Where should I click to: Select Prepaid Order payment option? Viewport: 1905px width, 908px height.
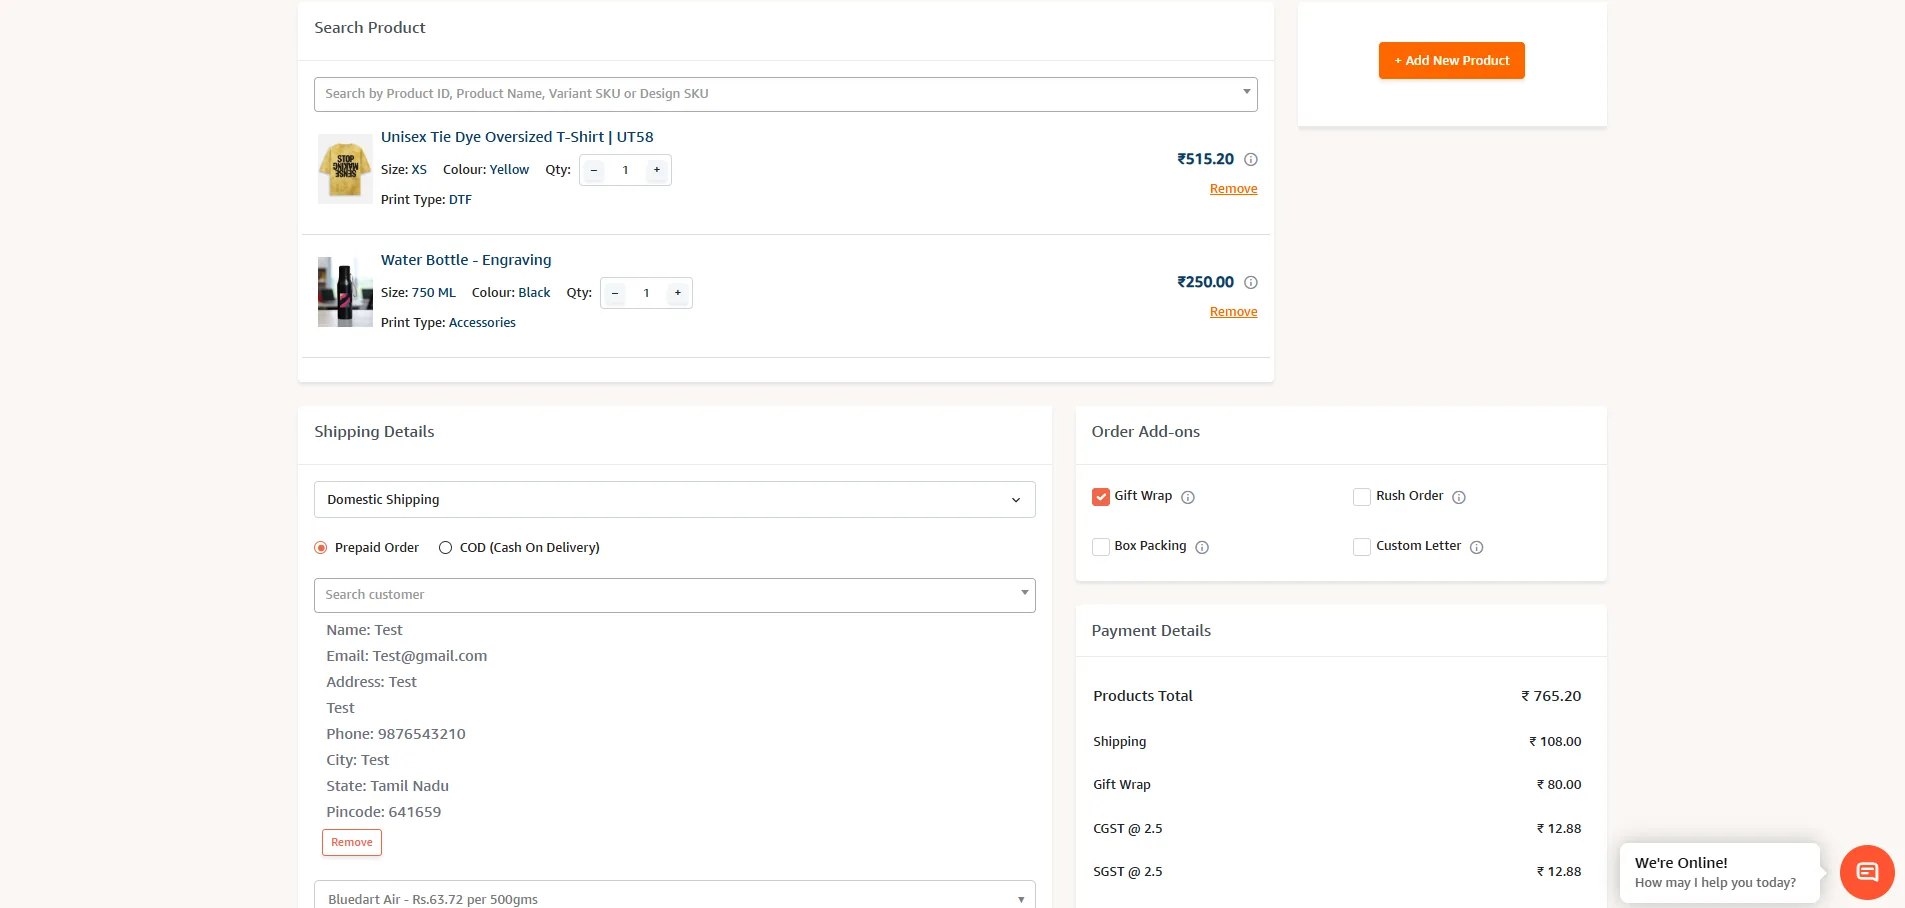click(321, 548)
